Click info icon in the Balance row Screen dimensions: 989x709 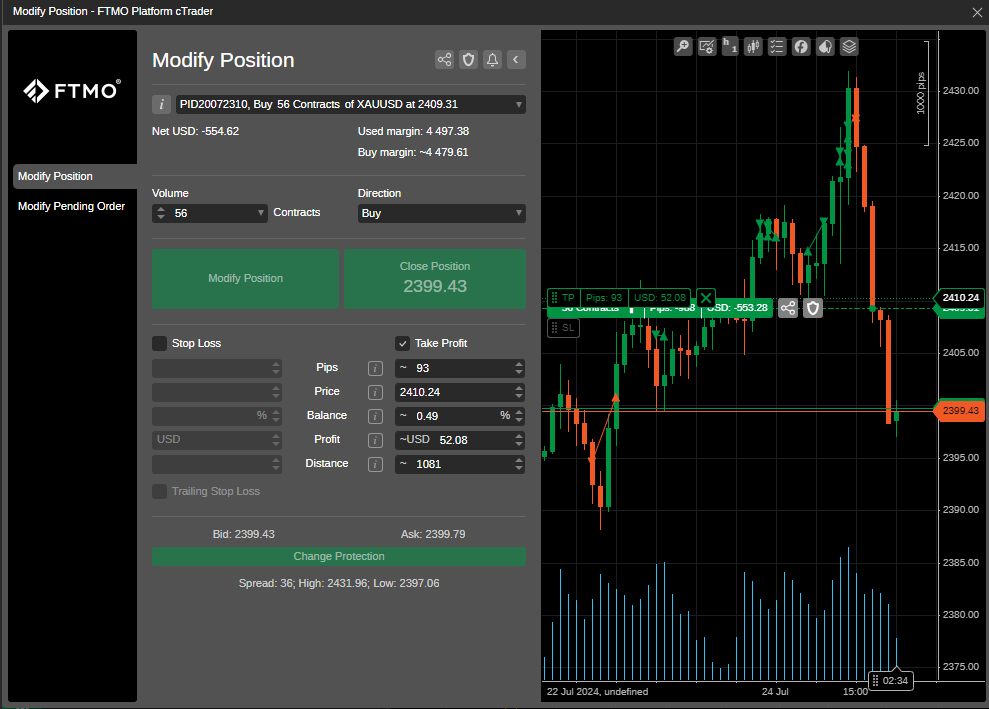click(375, 416)
